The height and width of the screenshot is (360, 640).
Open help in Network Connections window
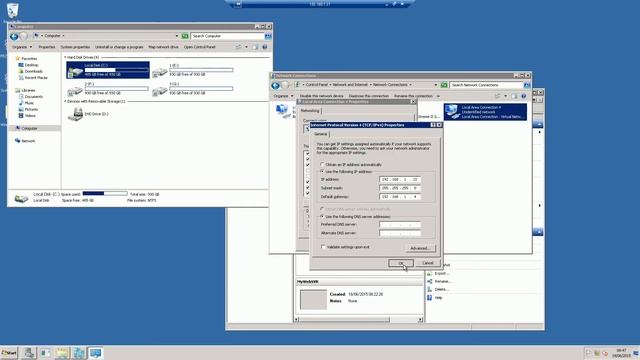(x=524, y=96)
